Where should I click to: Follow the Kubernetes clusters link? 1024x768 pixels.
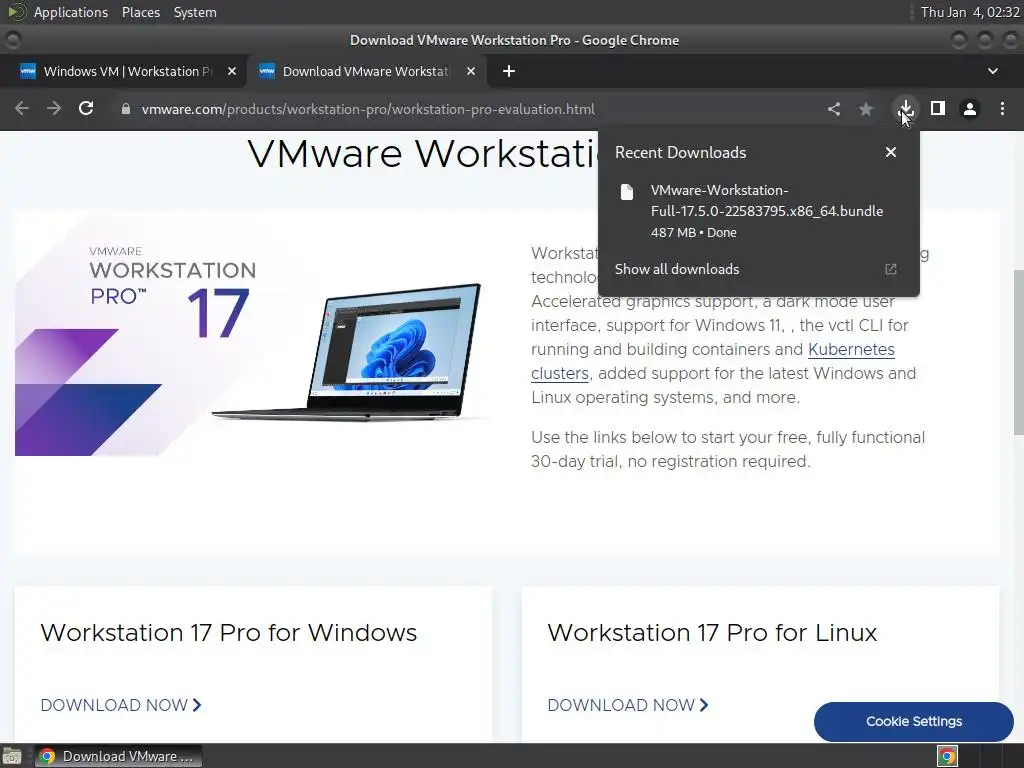(x=851, y=349)
